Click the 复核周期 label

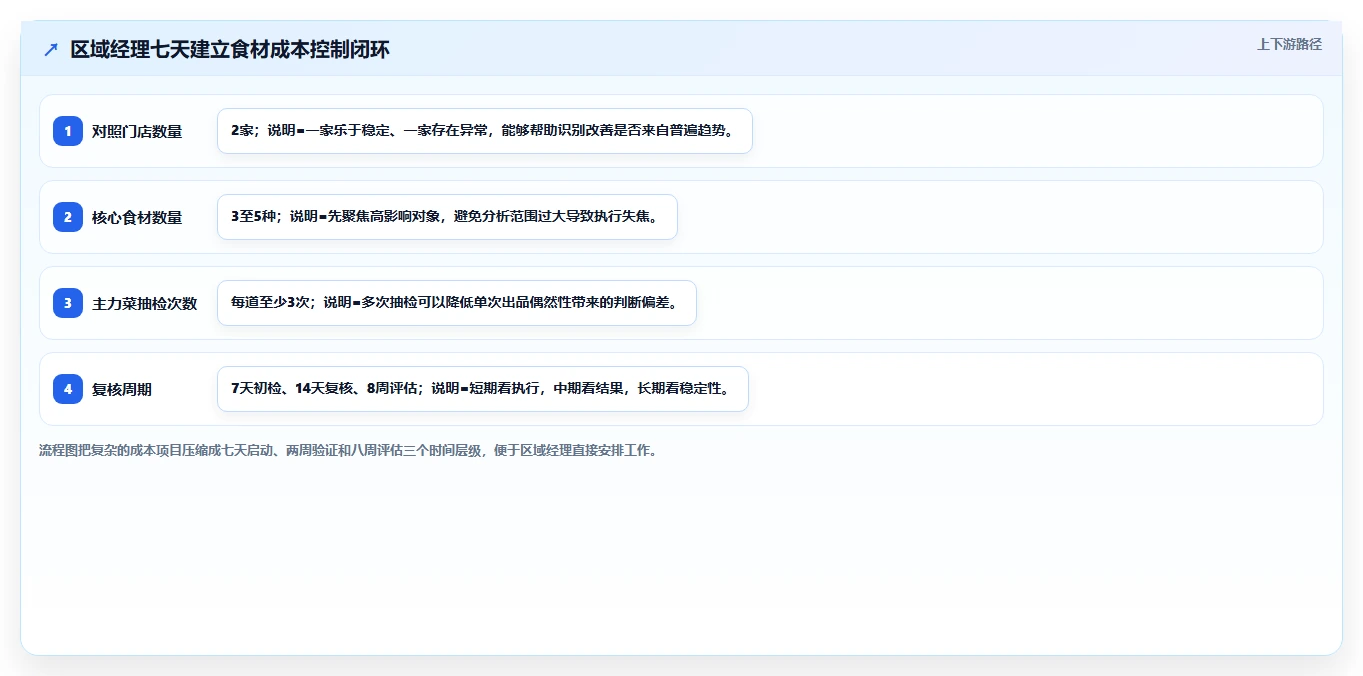pos(122,389)
